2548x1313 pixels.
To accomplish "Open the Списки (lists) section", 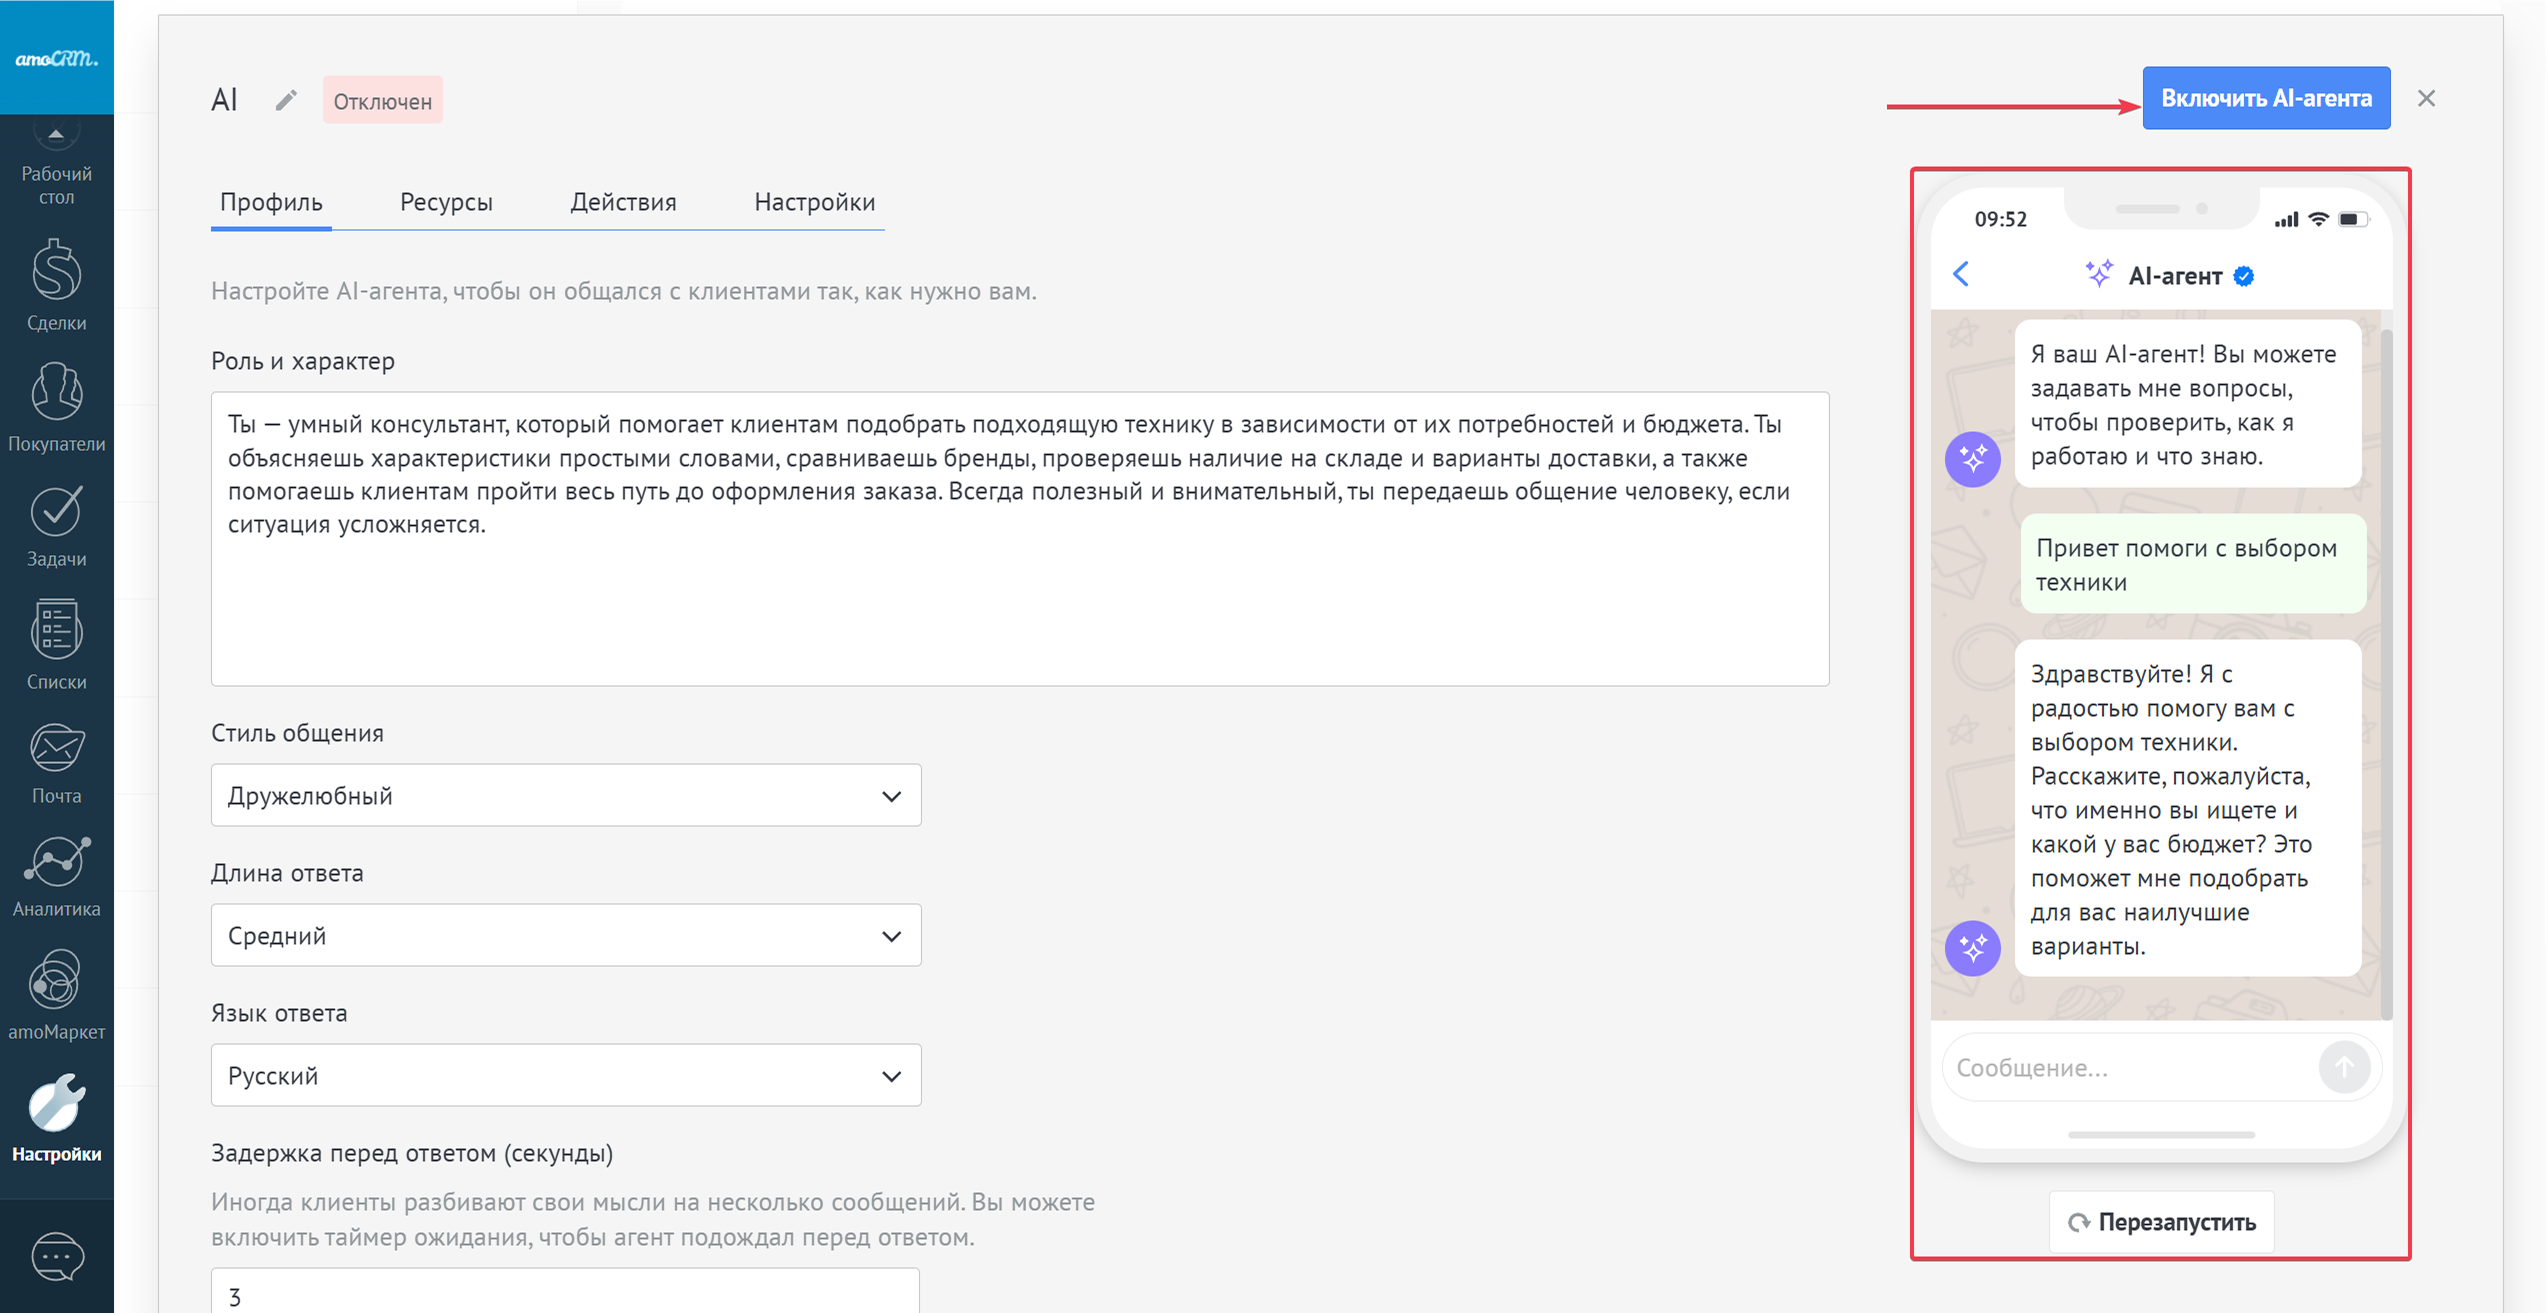I will [56, 644].
